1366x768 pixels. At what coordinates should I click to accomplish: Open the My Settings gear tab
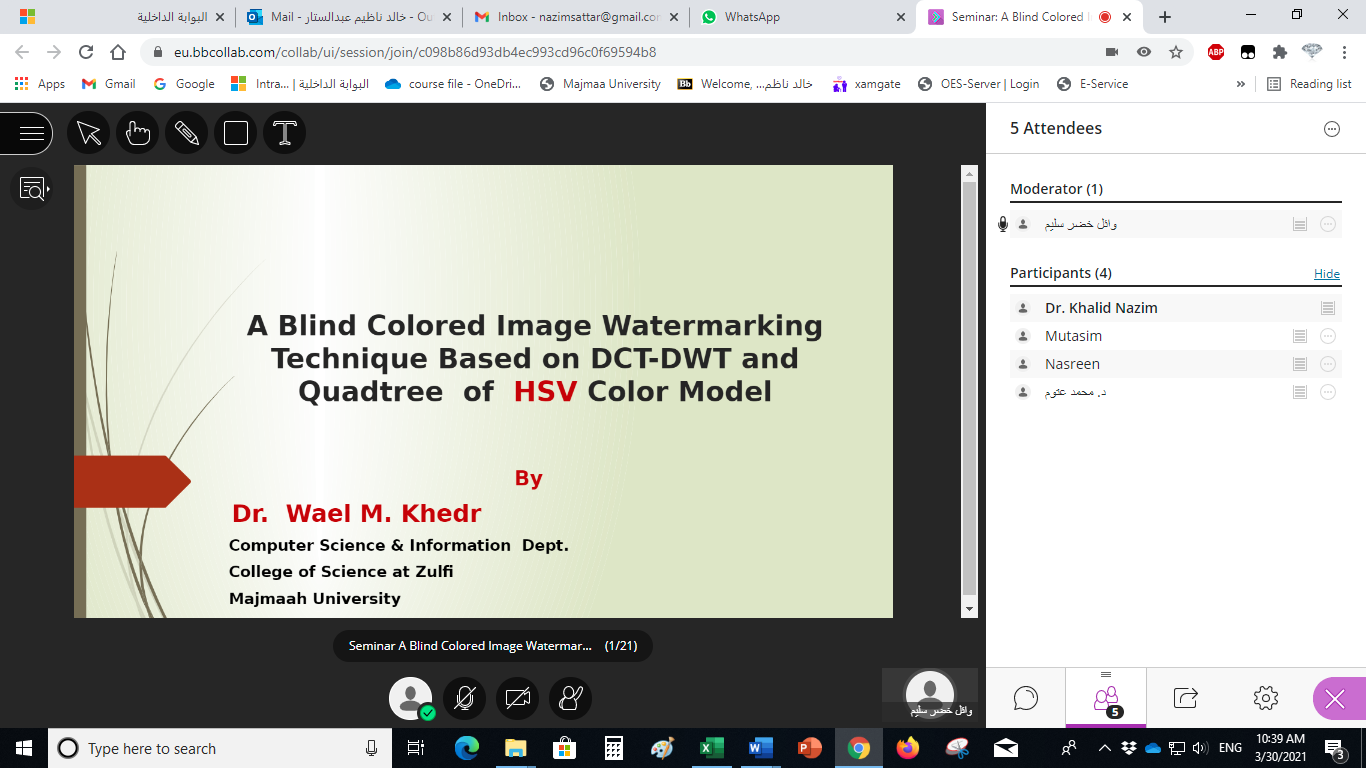(x=1266, y=698)
